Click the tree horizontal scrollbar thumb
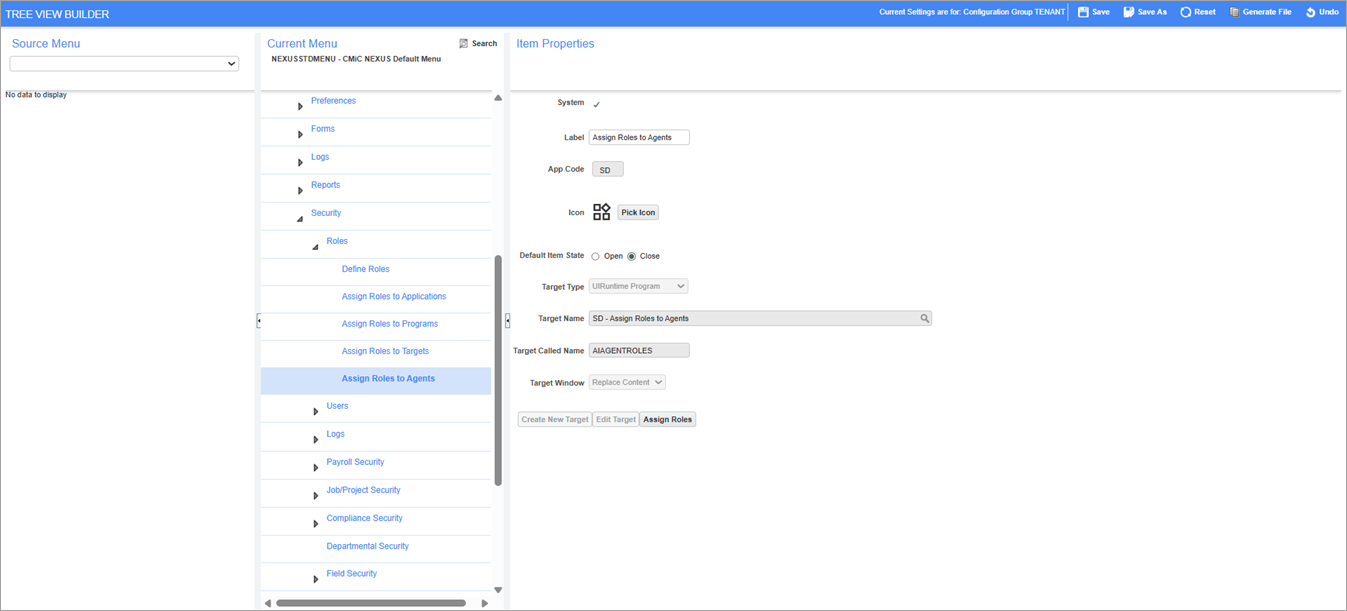The width and height of the screenshot is (1347, 611). [371, 603]
